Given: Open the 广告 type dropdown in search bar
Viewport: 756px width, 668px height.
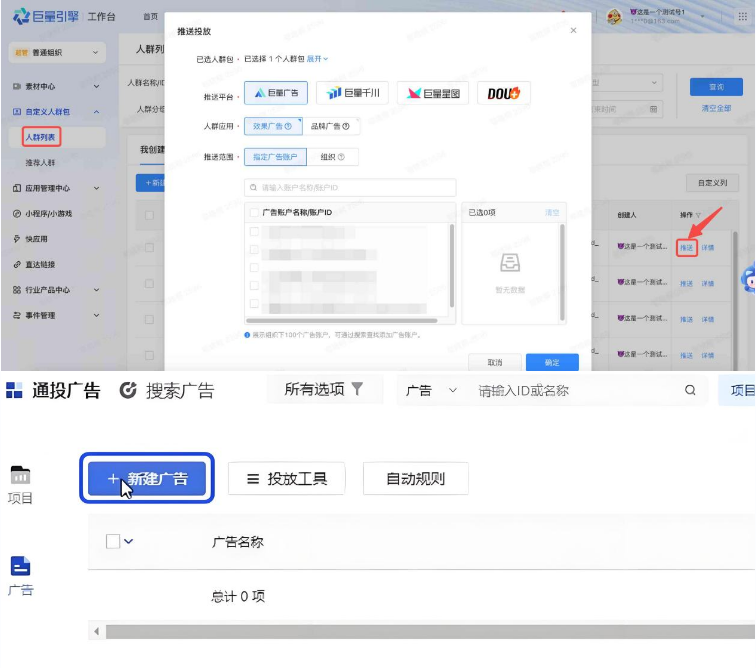Looking at the screenshot, I should (x=432, y=390).
